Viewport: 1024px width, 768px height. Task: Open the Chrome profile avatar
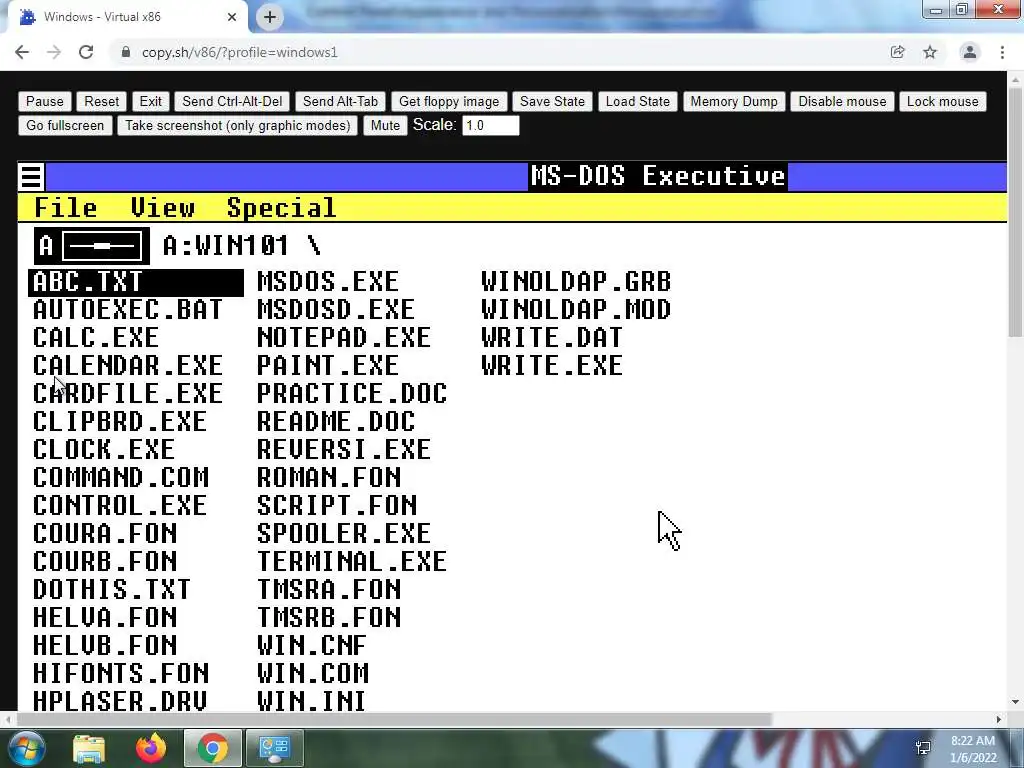pyautogui.click(x=970, y=52)
